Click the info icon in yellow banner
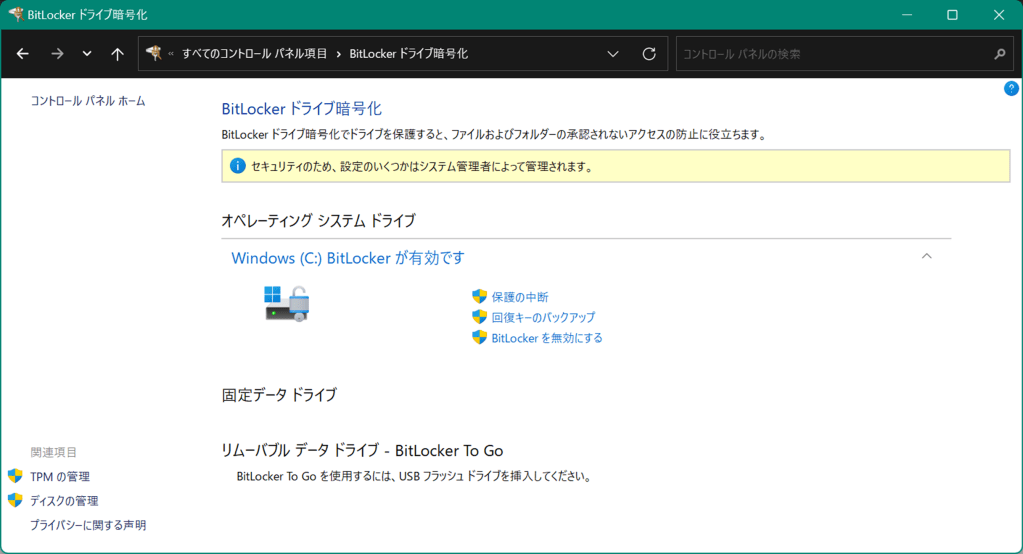 [237, 166]
